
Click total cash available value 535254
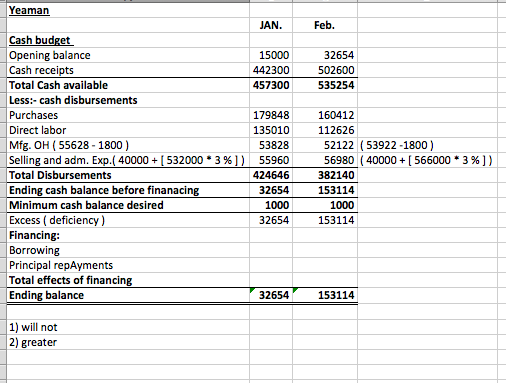pyautogui.click(x=325, y=85)
